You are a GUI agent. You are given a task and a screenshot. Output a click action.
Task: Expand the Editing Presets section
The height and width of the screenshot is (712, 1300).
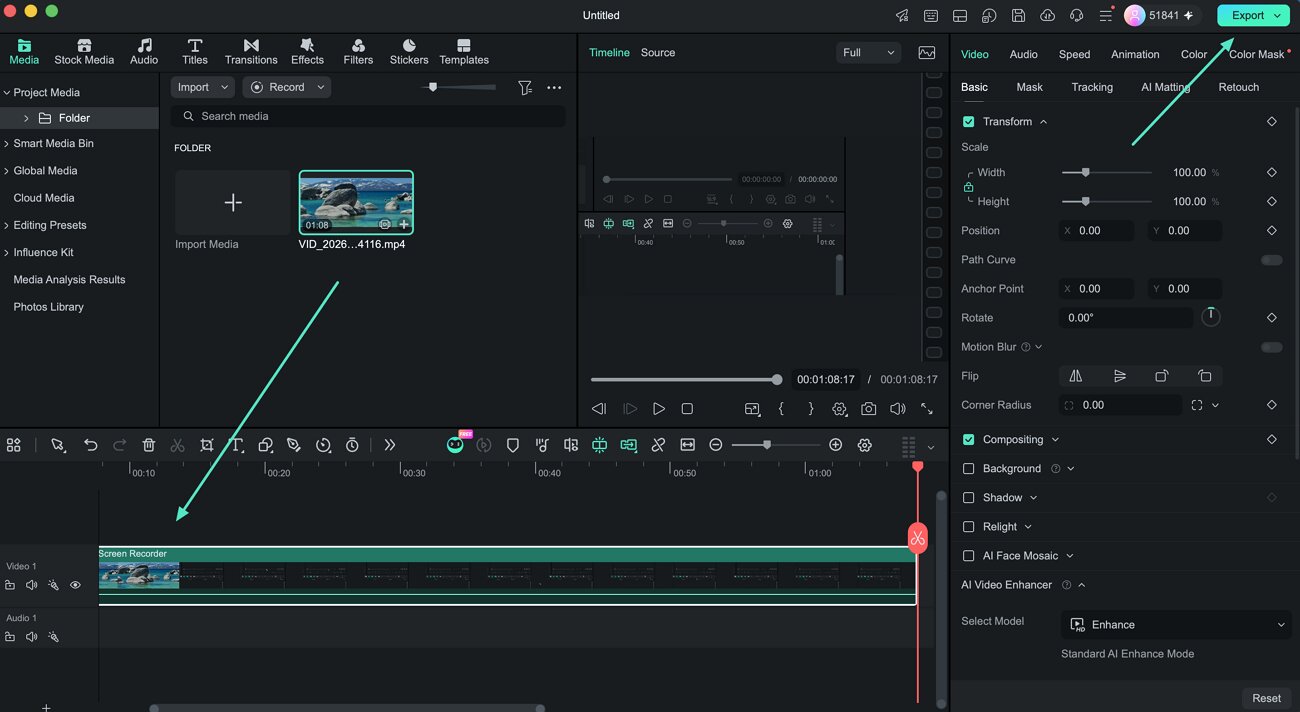[6, 225]
